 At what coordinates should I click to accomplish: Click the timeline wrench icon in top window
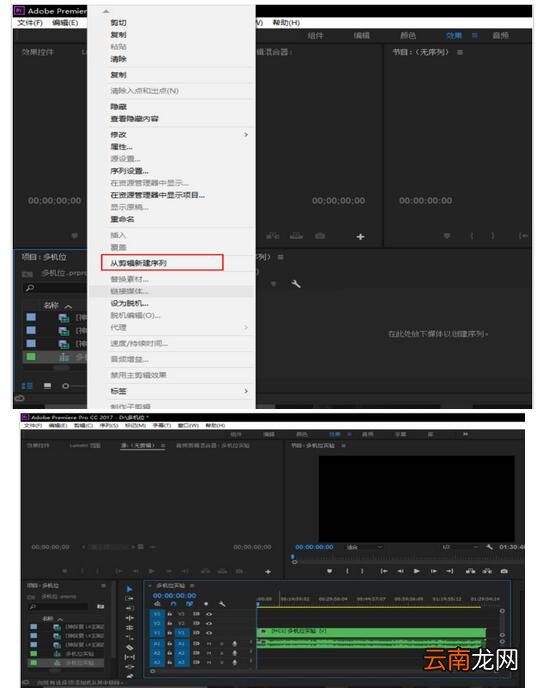(296, 284)
